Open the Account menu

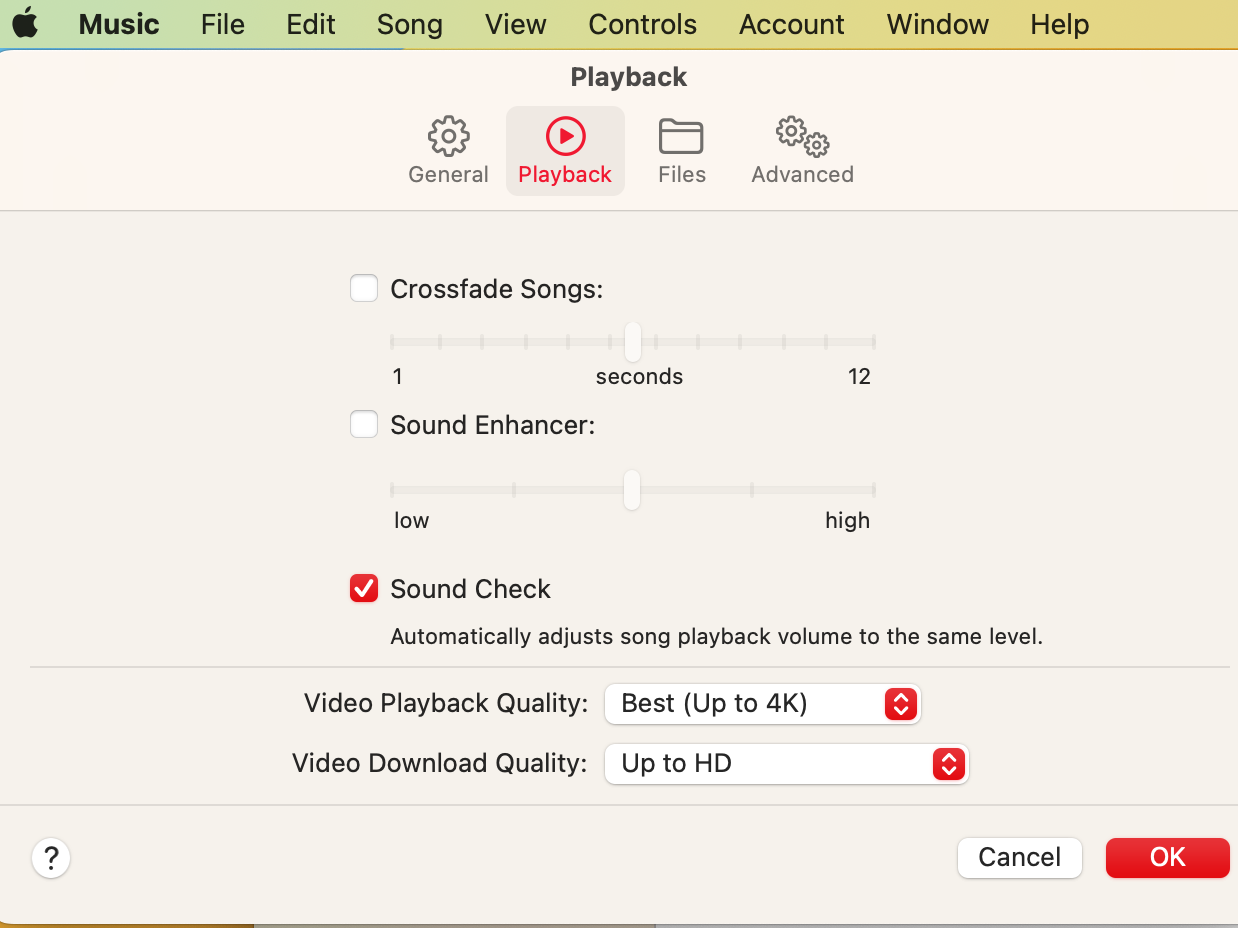[x=792, y=24]
